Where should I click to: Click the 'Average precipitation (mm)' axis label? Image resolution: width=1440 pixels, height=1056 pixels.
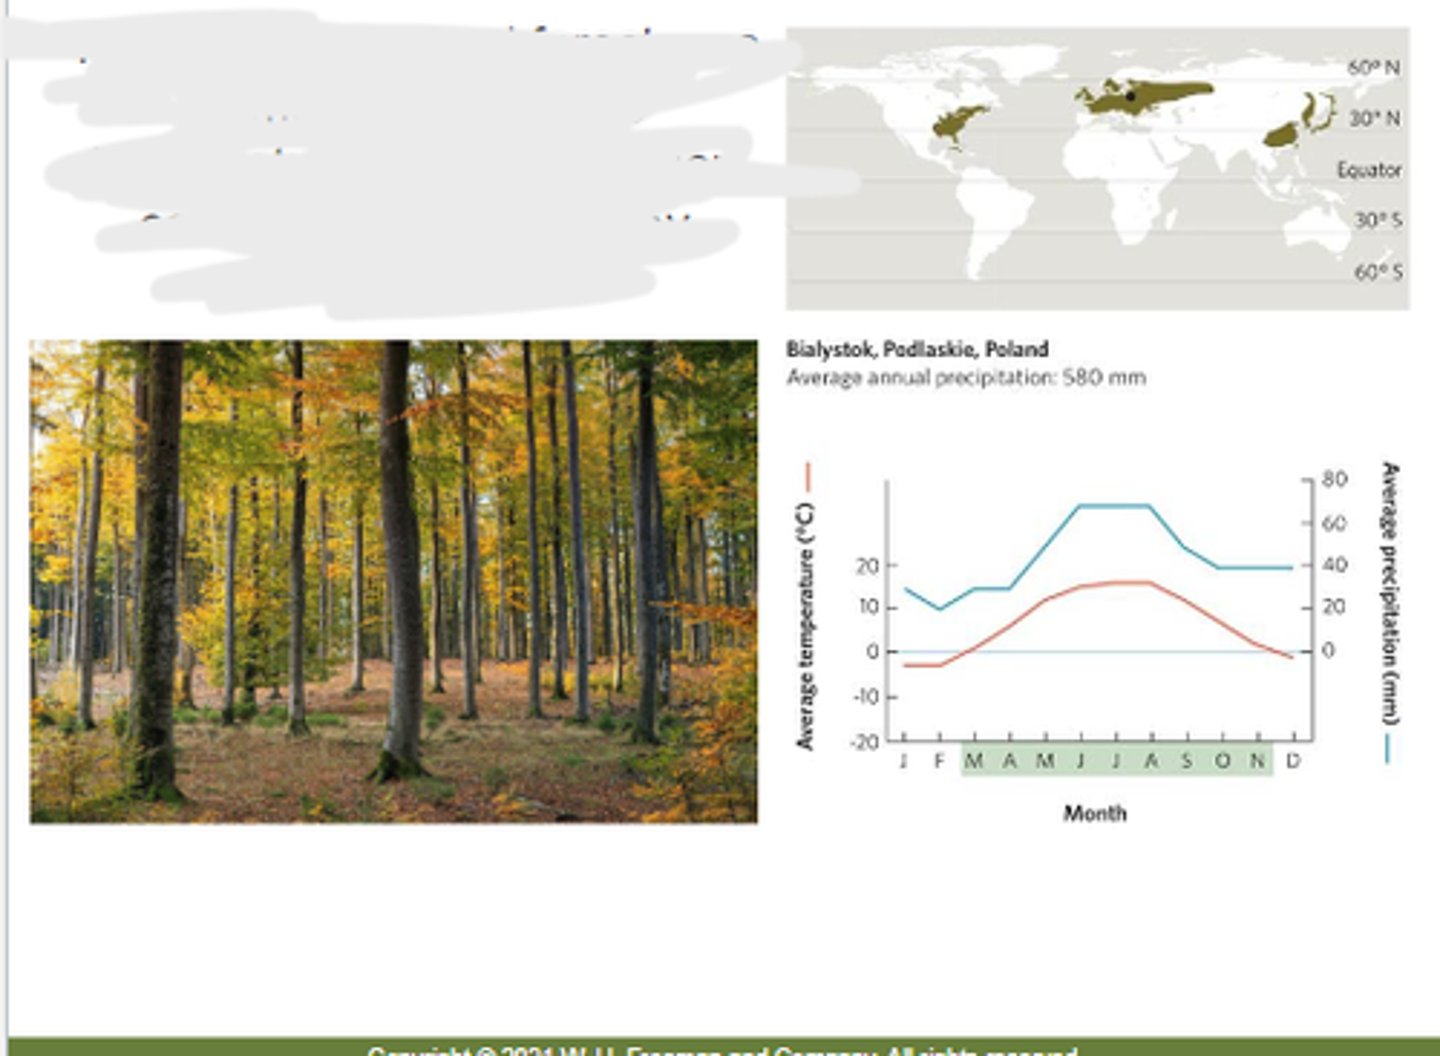click(1389, 593)
